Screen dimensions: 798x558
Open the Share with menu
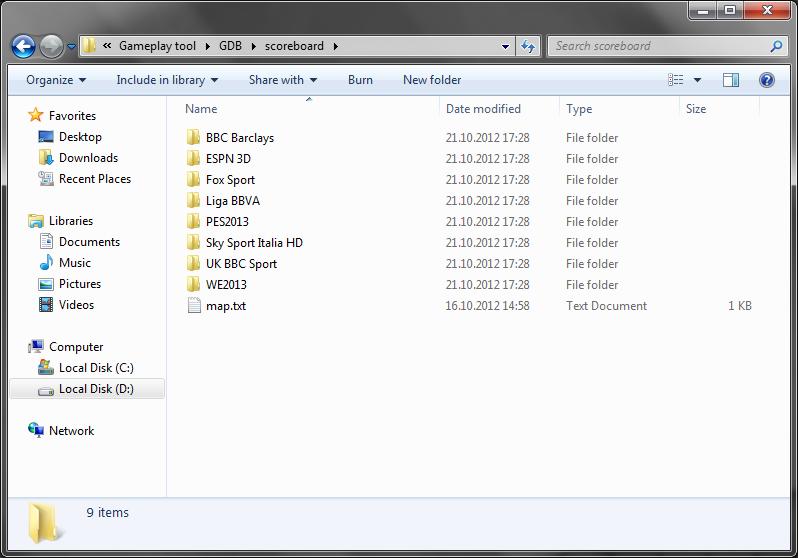pos(282,80)
